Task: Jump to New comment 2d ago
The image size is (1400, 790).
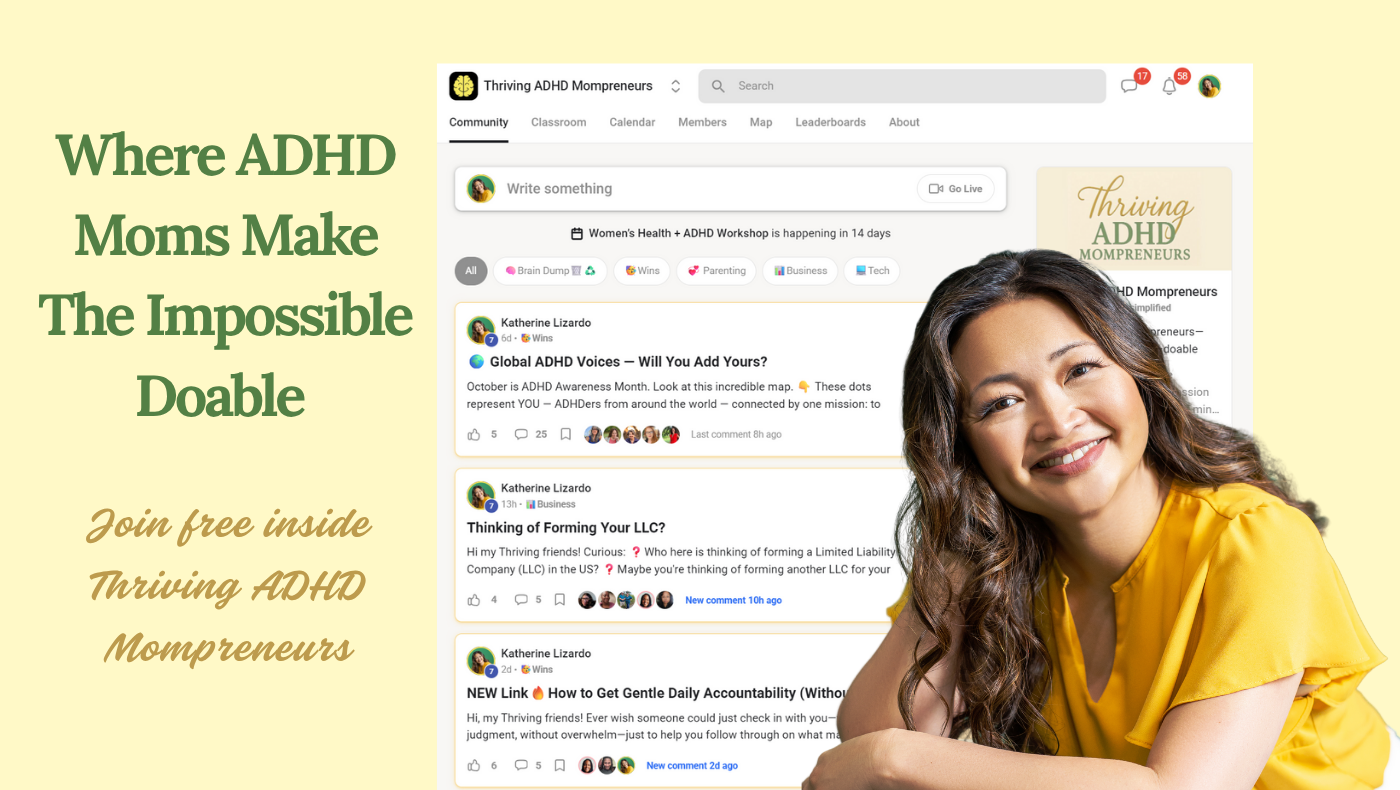Action: coord(692,766)
